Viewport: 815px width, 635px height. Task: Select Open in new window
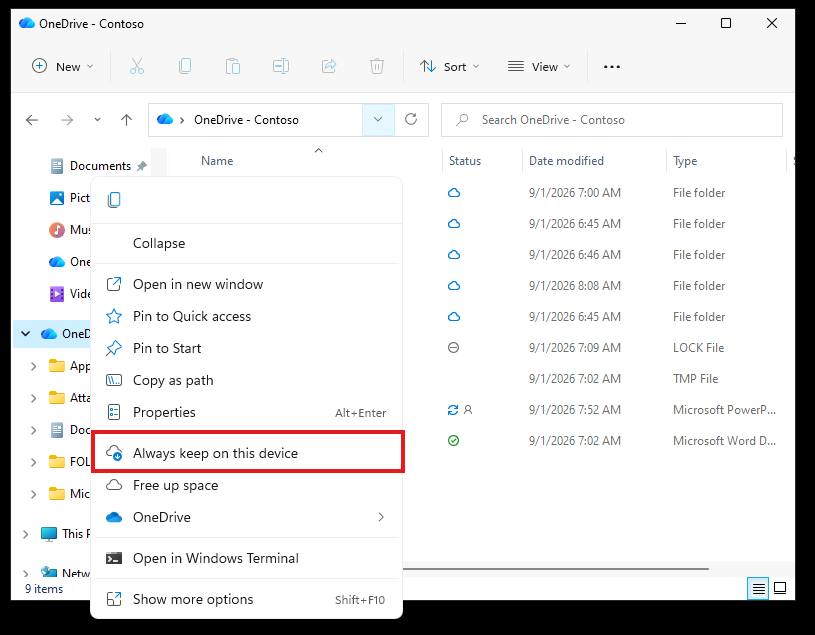pyautogui.click(x=247, y=284)
